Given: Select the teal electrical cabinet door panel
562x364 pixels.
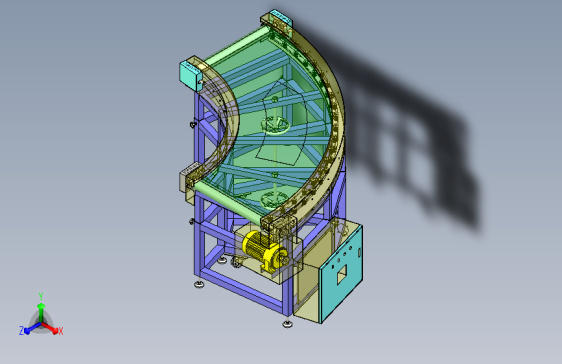Looking at the screenshot, I should (x=342, y=274).
